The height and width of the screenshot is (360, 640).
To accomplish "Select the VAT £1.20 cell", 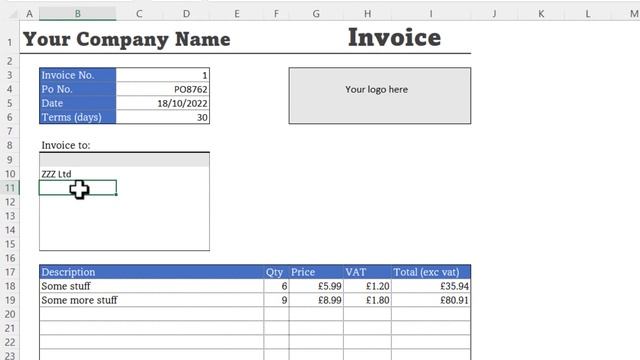I will 367,286.
